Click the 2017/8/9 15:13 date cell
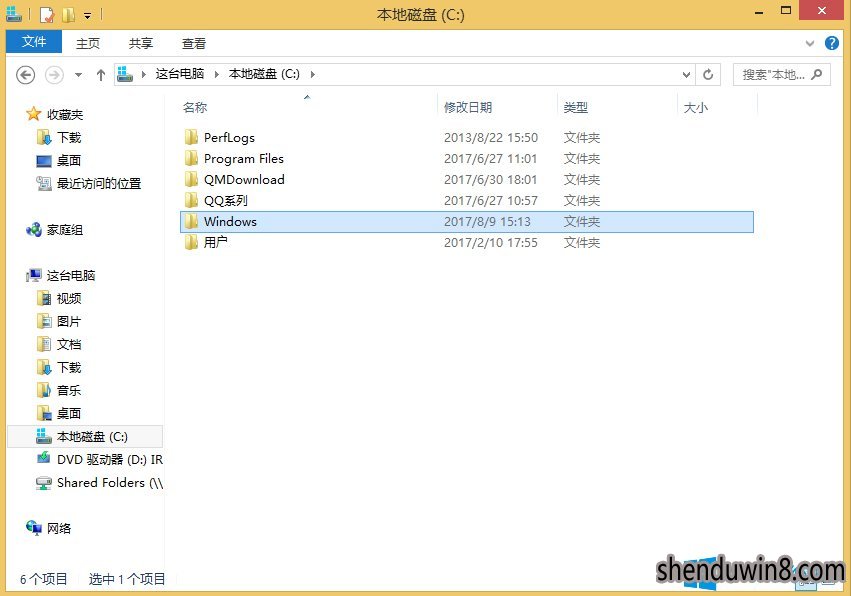851x596 pixels. tap(487, 221)
